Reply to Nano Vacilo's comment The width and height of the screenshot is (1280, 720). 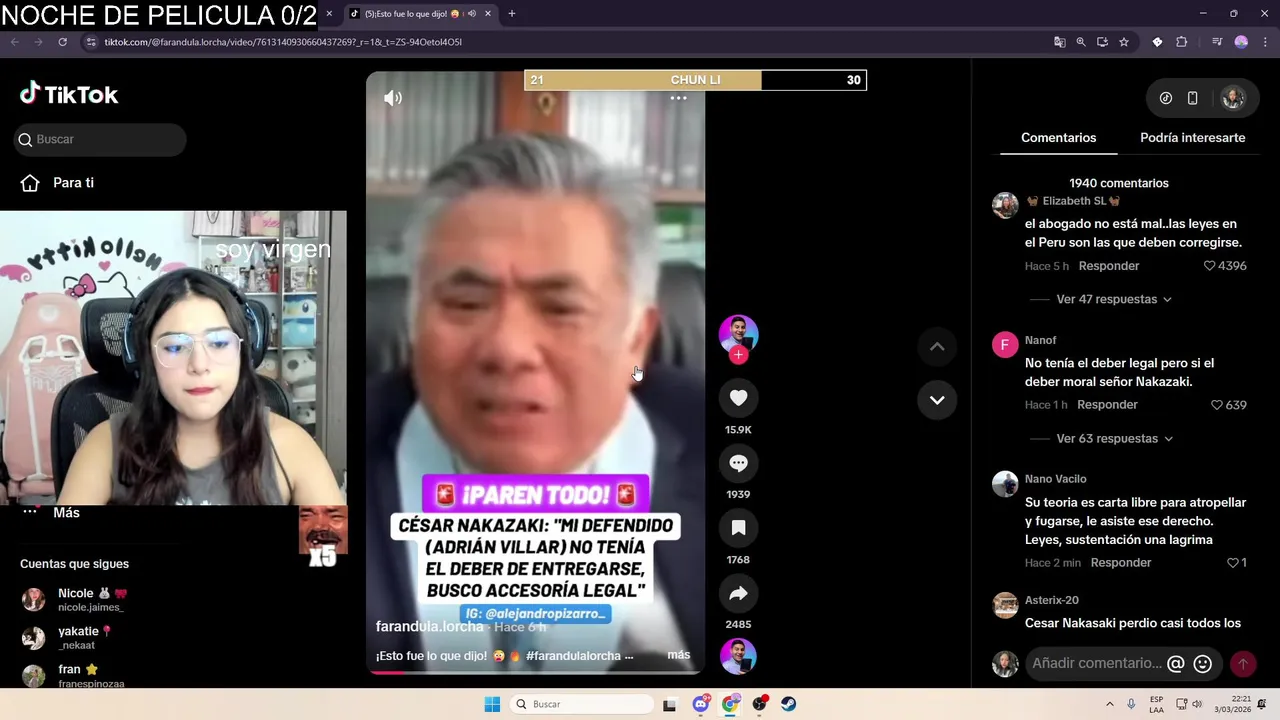(1121, 563)
